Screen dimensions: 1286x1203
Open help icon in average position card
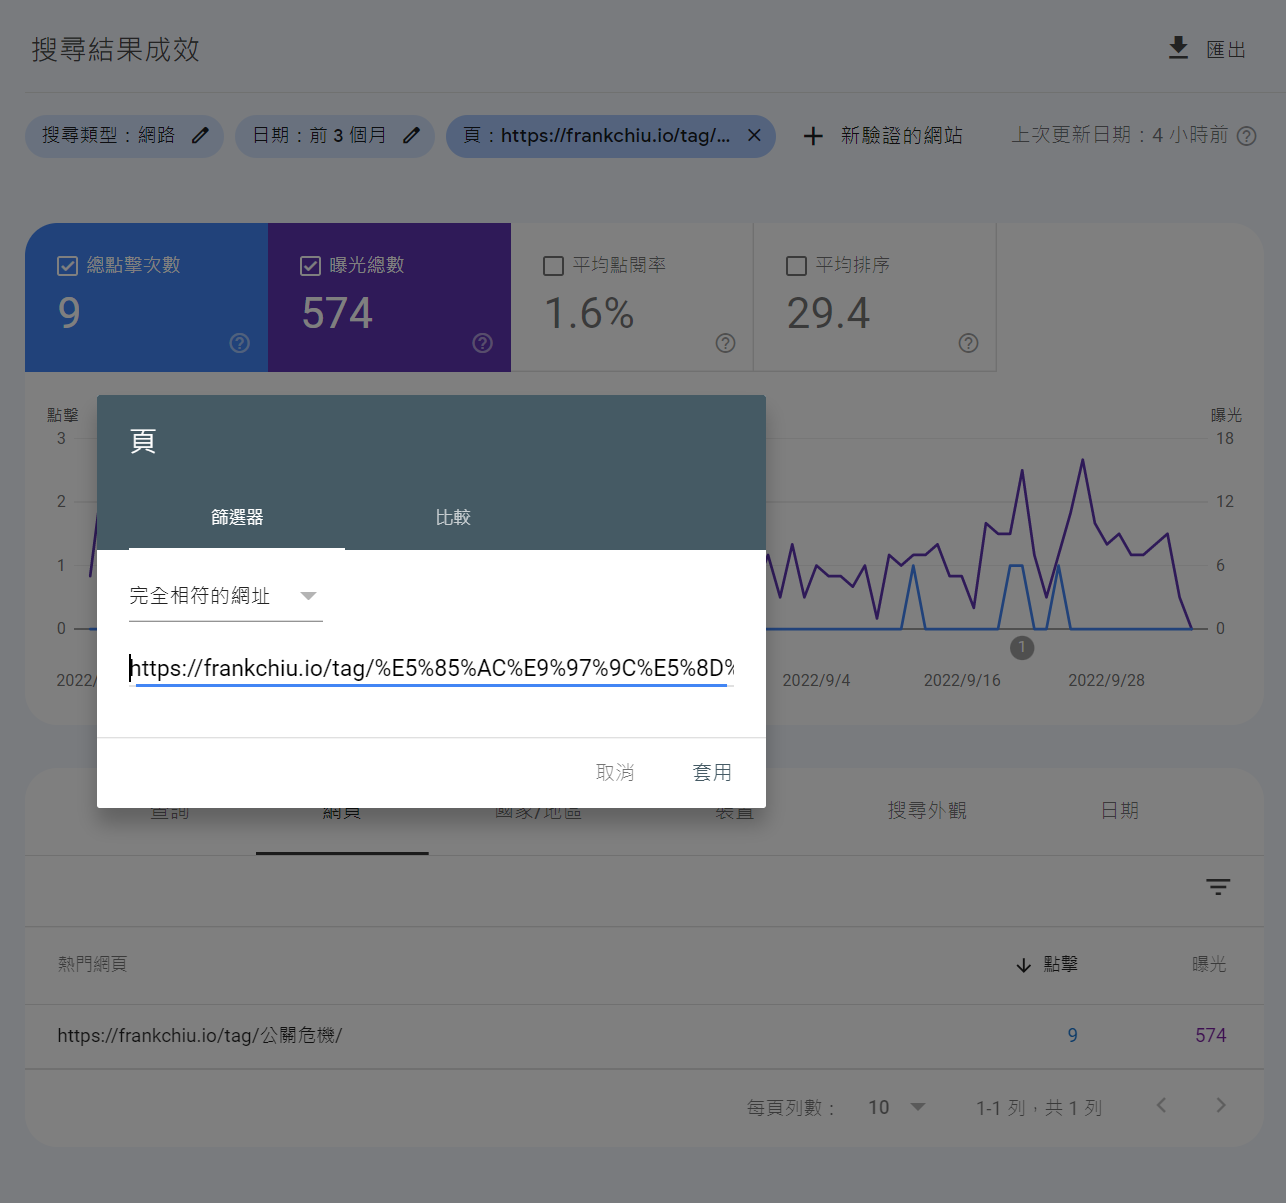(968, 343)
